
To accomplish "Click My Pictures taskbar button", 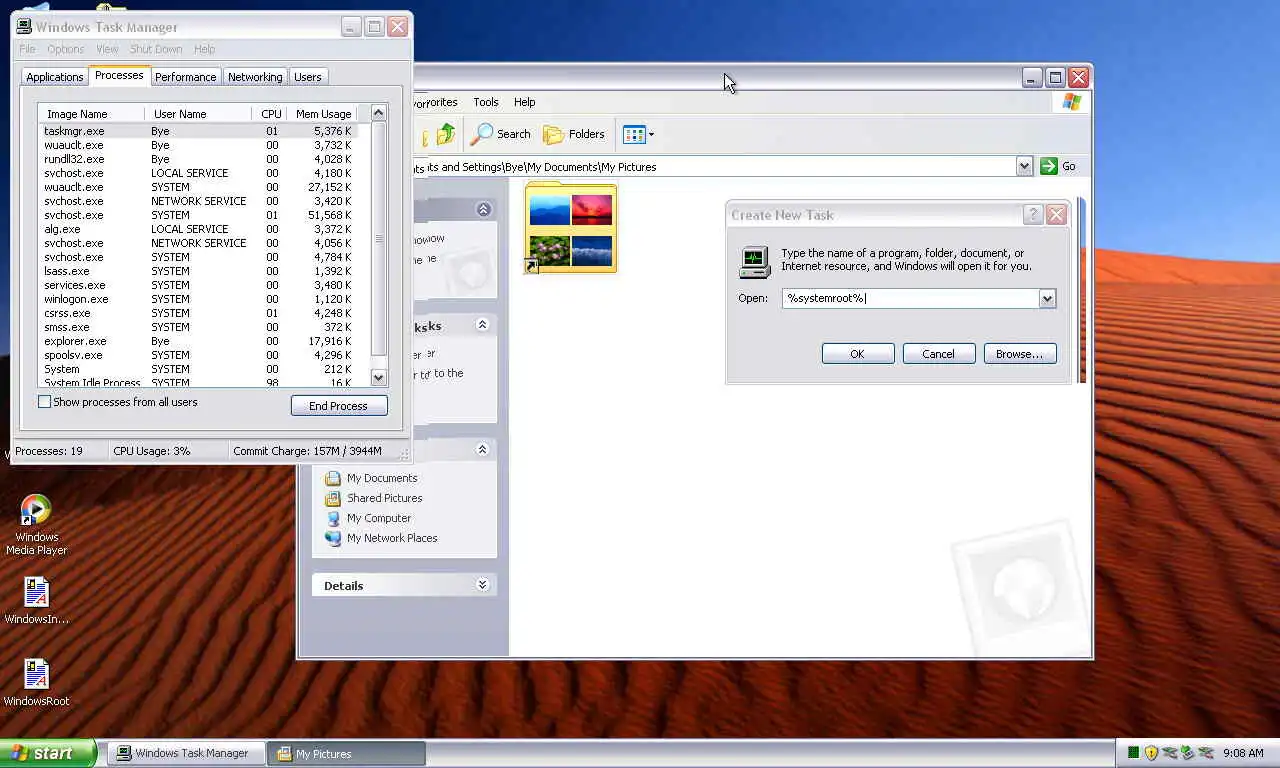I will pos(346,753).
